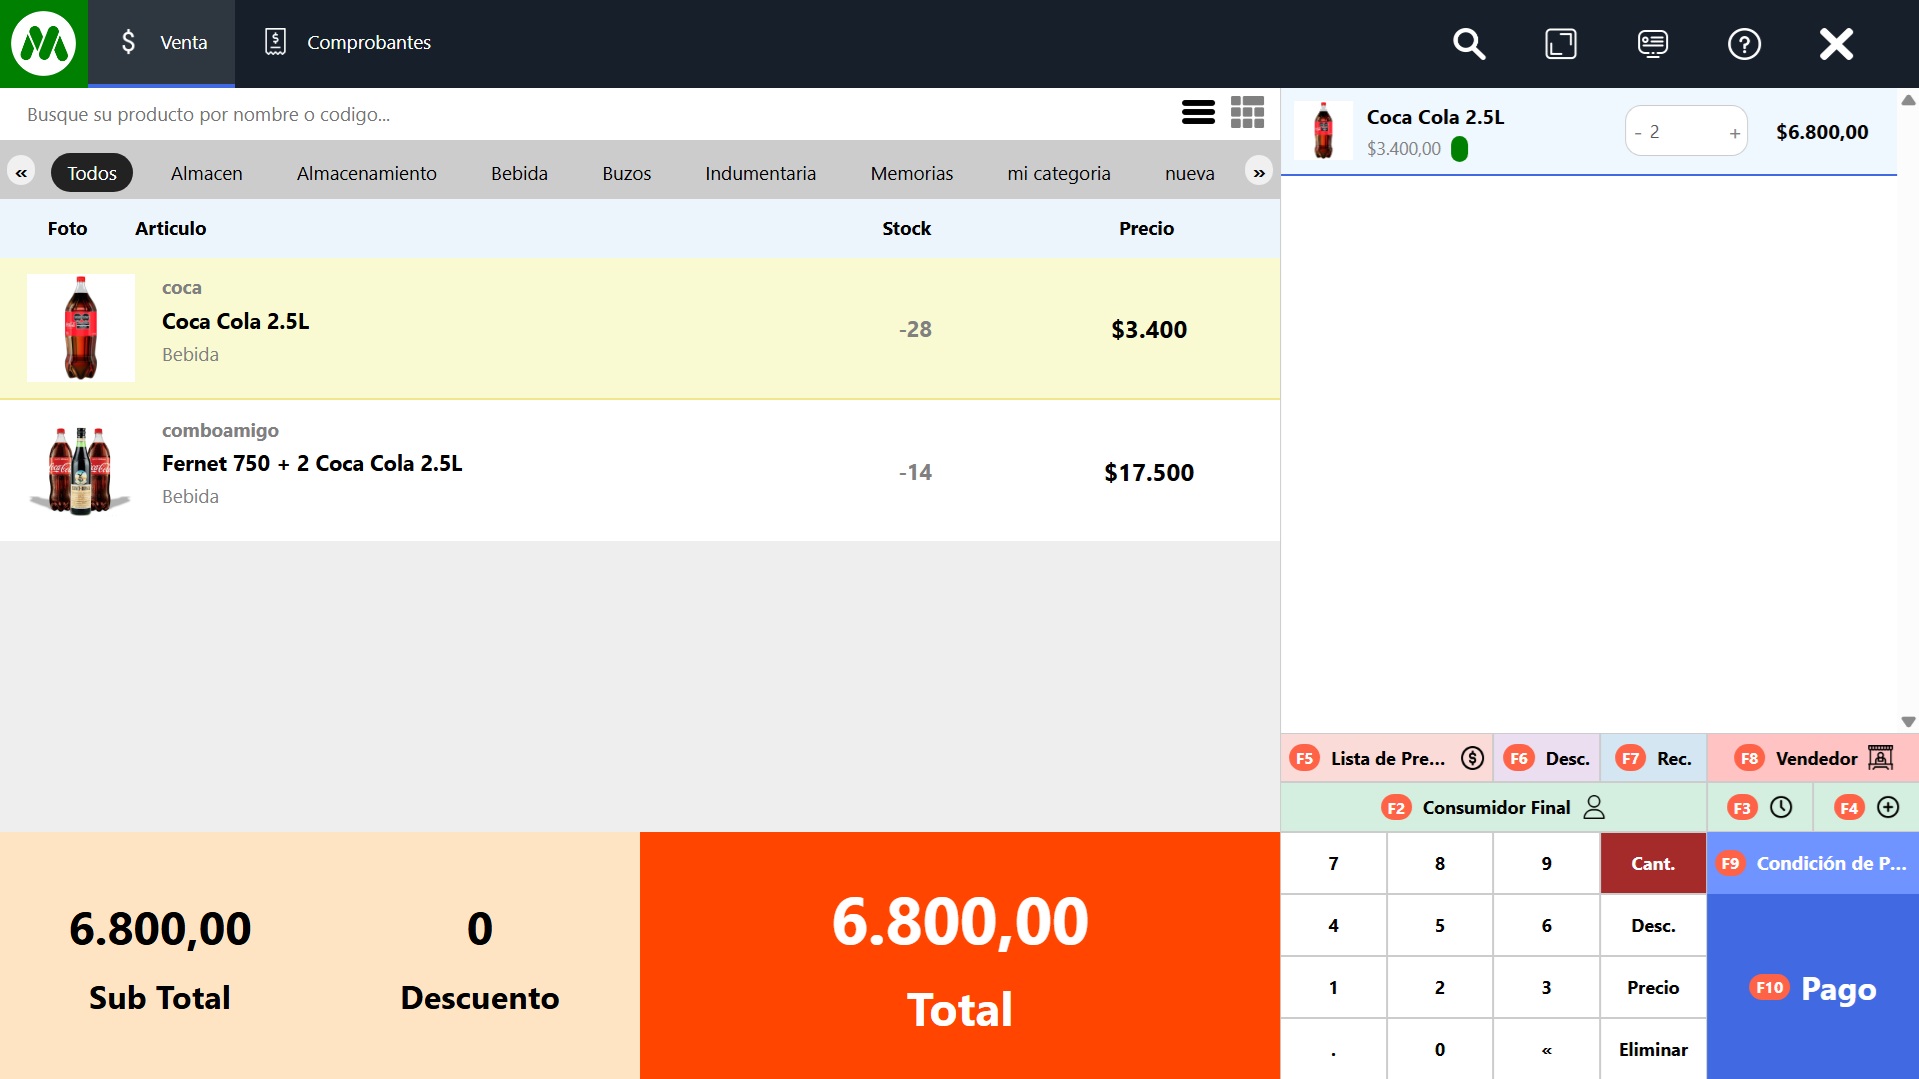
Task: Open the customer display monitor icon
Action: click(x=1652, y=44)
